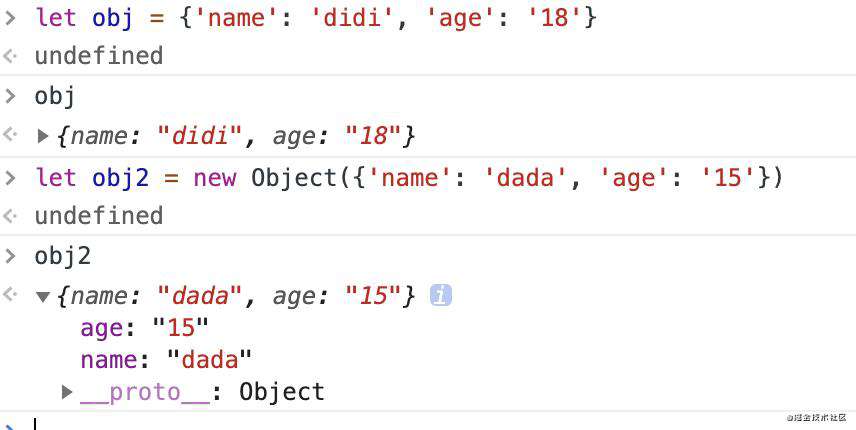
Task: Click the input prompt chevron before 'let obj ='
Action: (10, 18)
